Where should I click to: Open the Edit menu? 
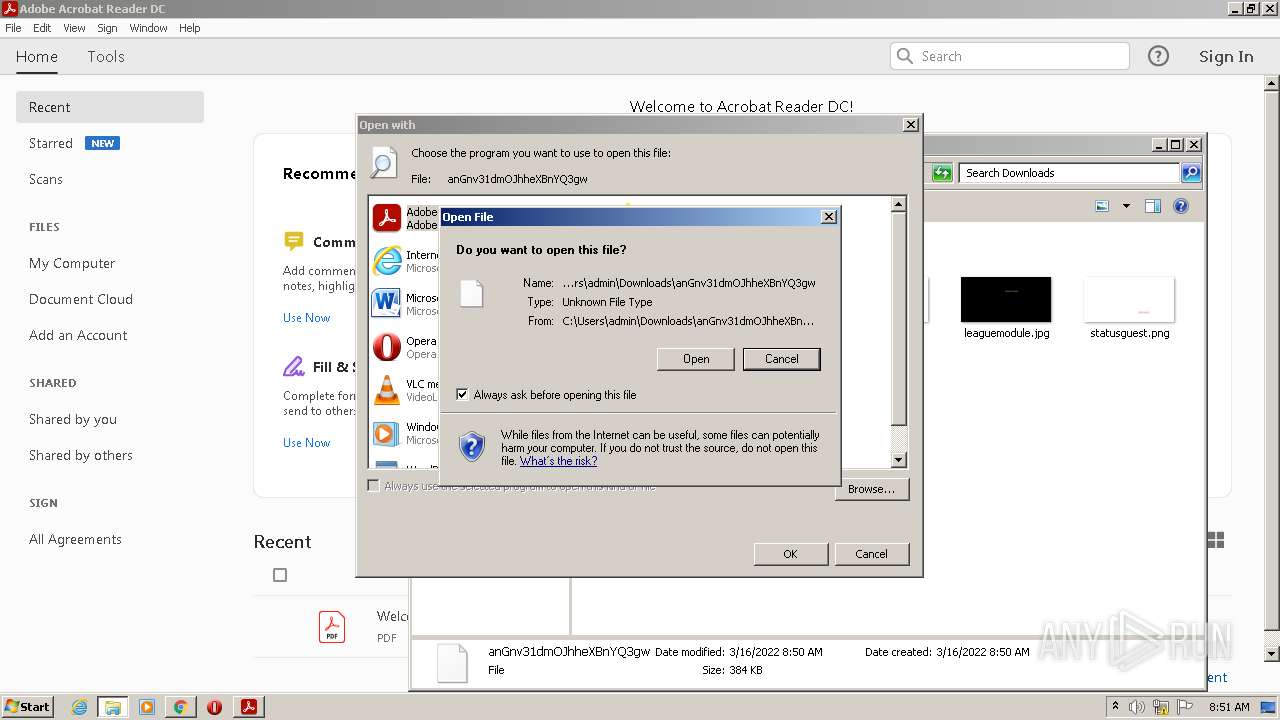point(42,28)
